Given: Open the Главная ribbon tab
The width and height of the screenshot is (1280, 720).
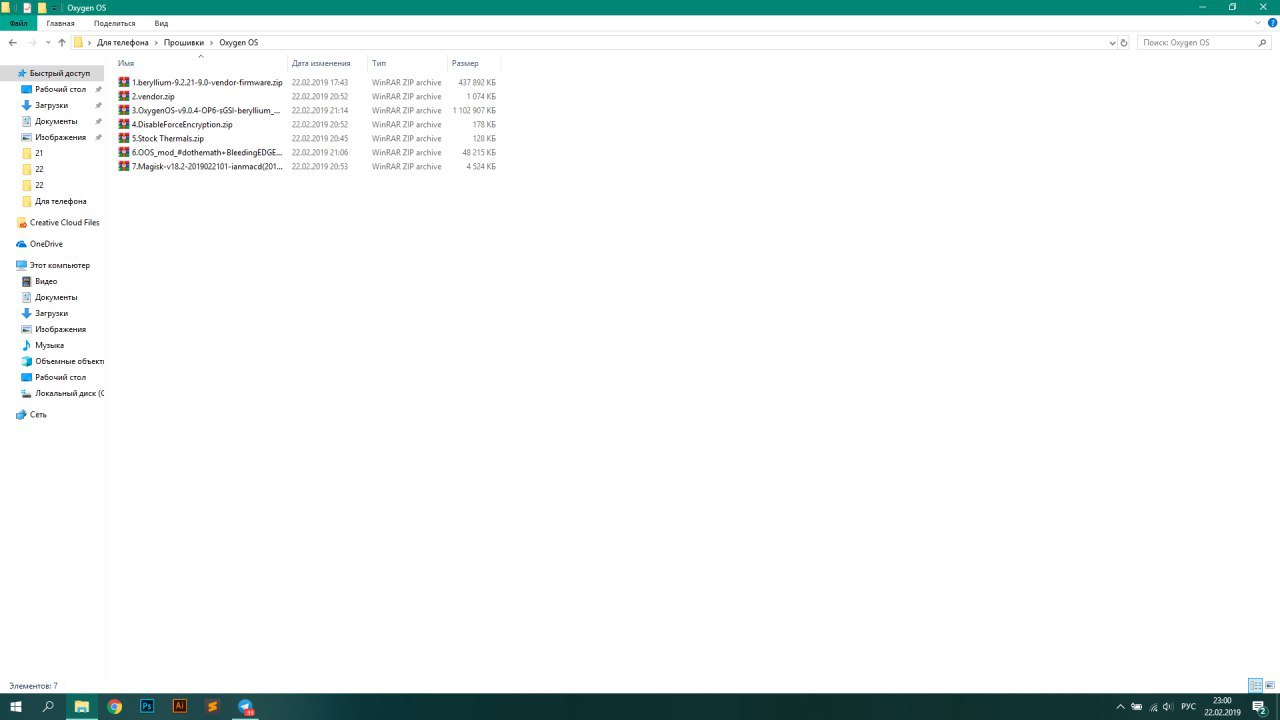Looking at the screenshot, I should click(x=60, y=23).
